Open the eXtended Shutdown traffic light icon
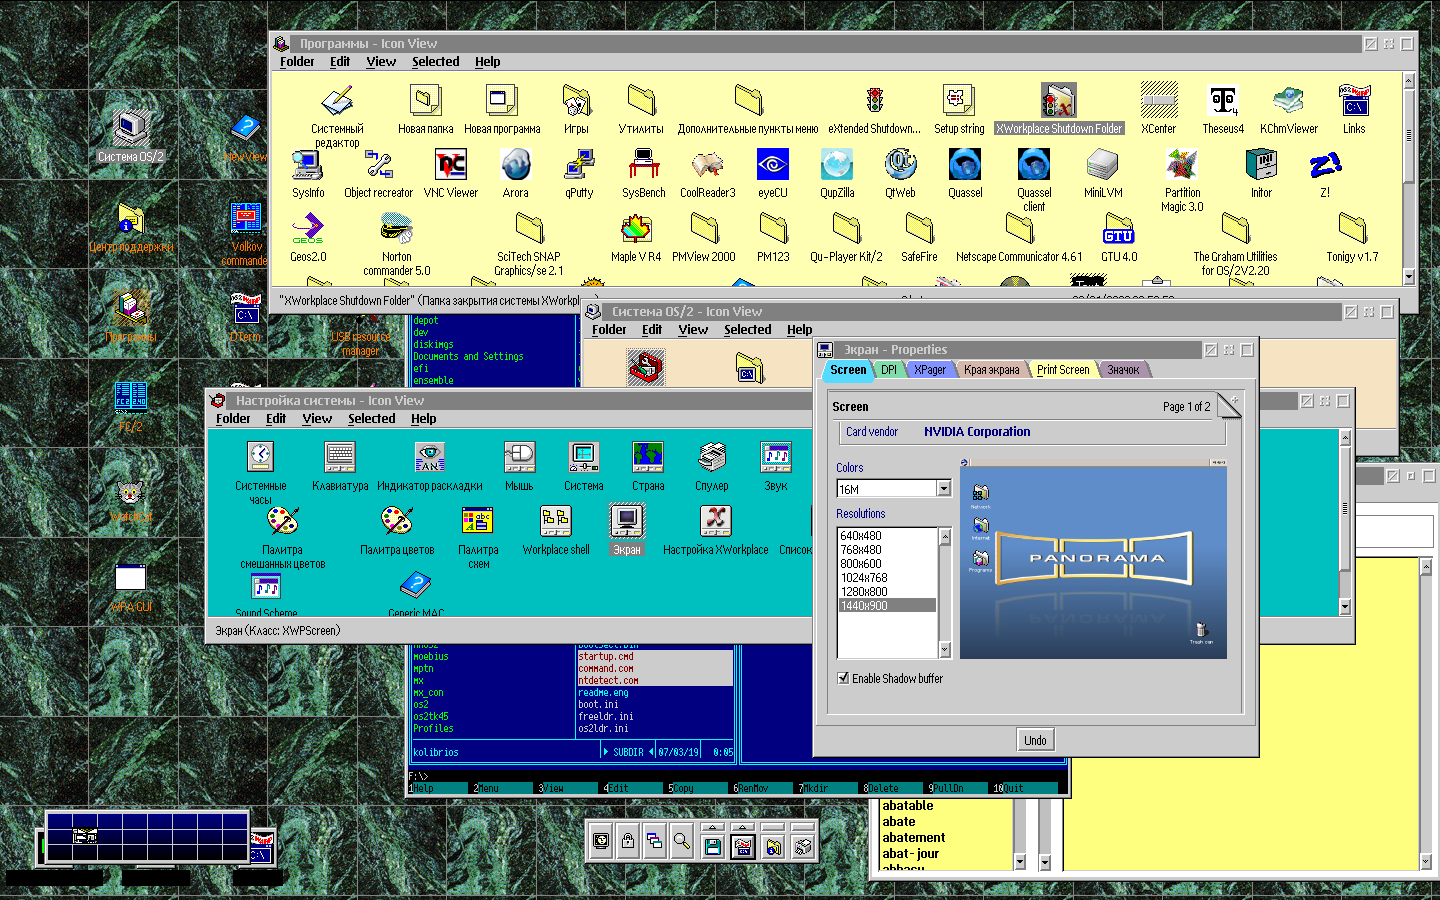The width and height of the screenshot is (1440, 900). 874,101
